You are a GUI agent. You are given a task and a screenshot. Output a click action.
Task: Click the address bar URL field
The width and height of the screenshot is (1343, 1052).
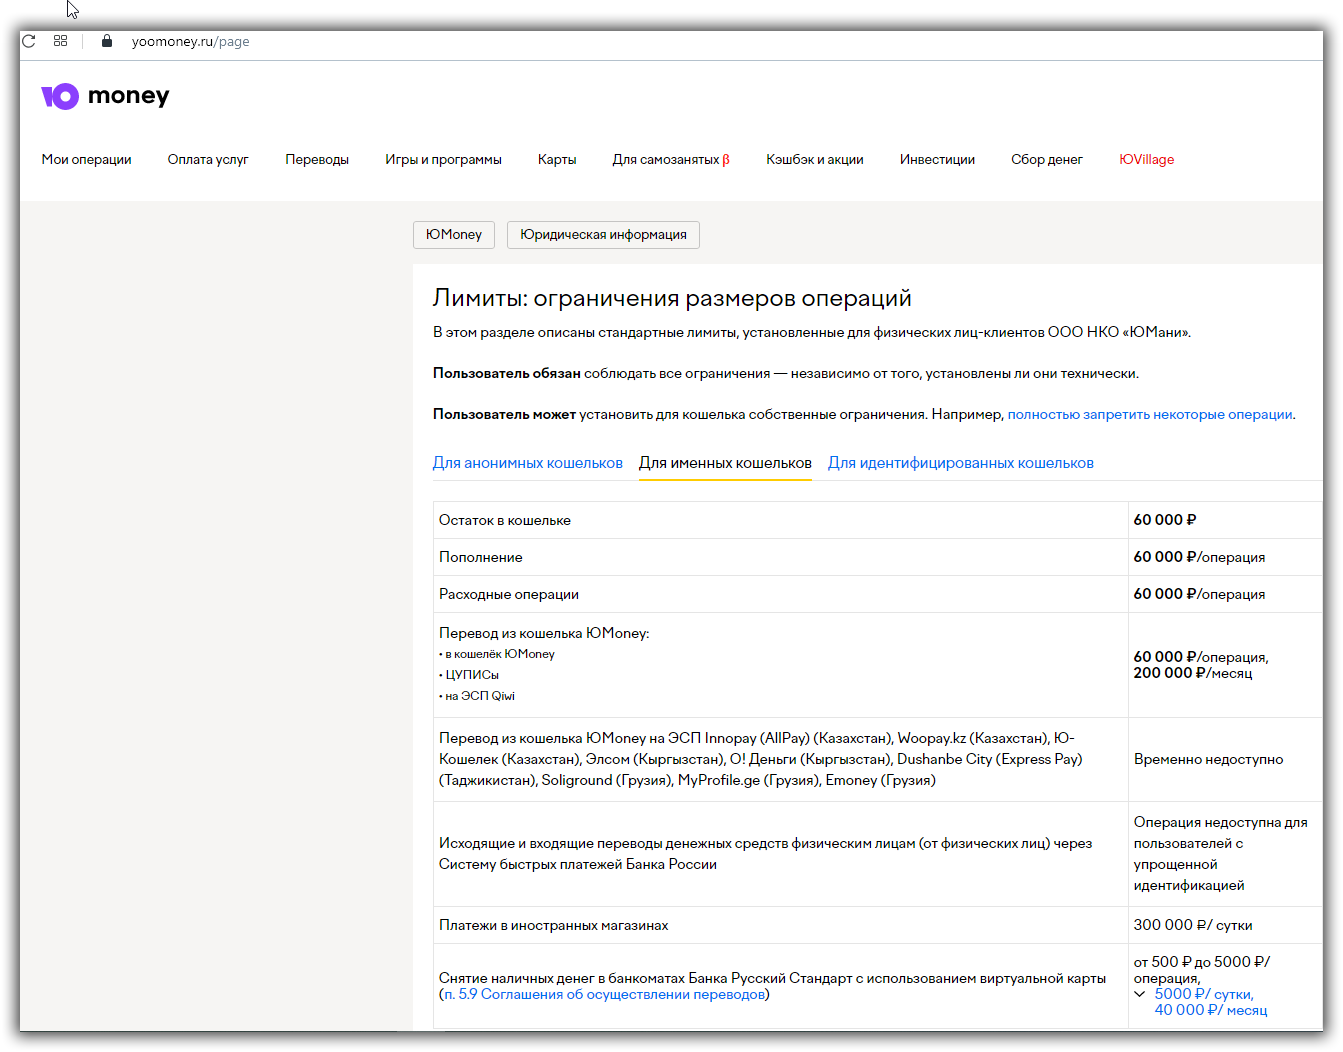pos(190,42)
